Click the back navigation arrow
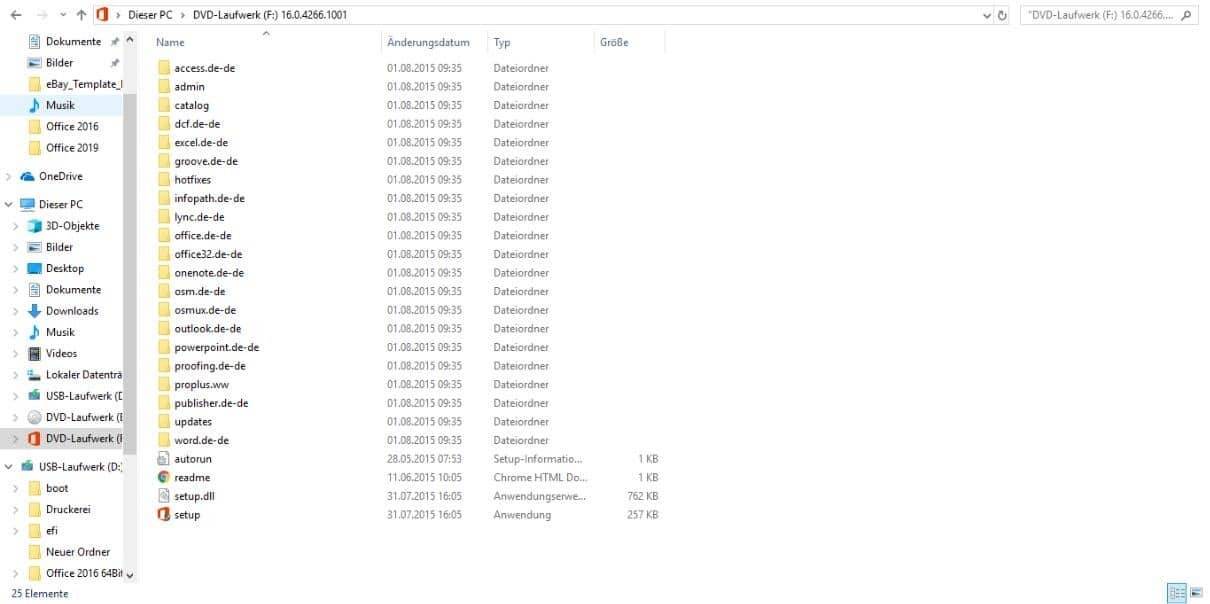This screenshot has width=1210, height=604. pyautogui.click(x=15, y=16)
